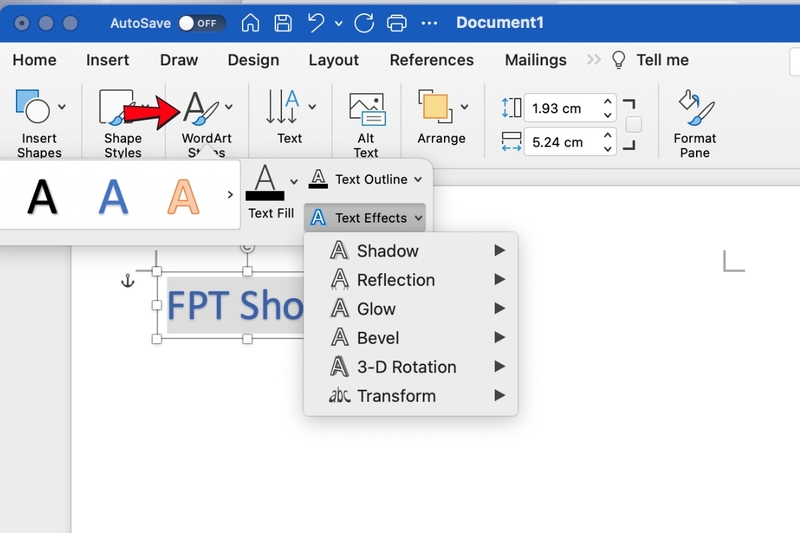The height and width of the screenshot is (533, 800).
Task: Switch to the References tab
Action: [x=432, y=60]
